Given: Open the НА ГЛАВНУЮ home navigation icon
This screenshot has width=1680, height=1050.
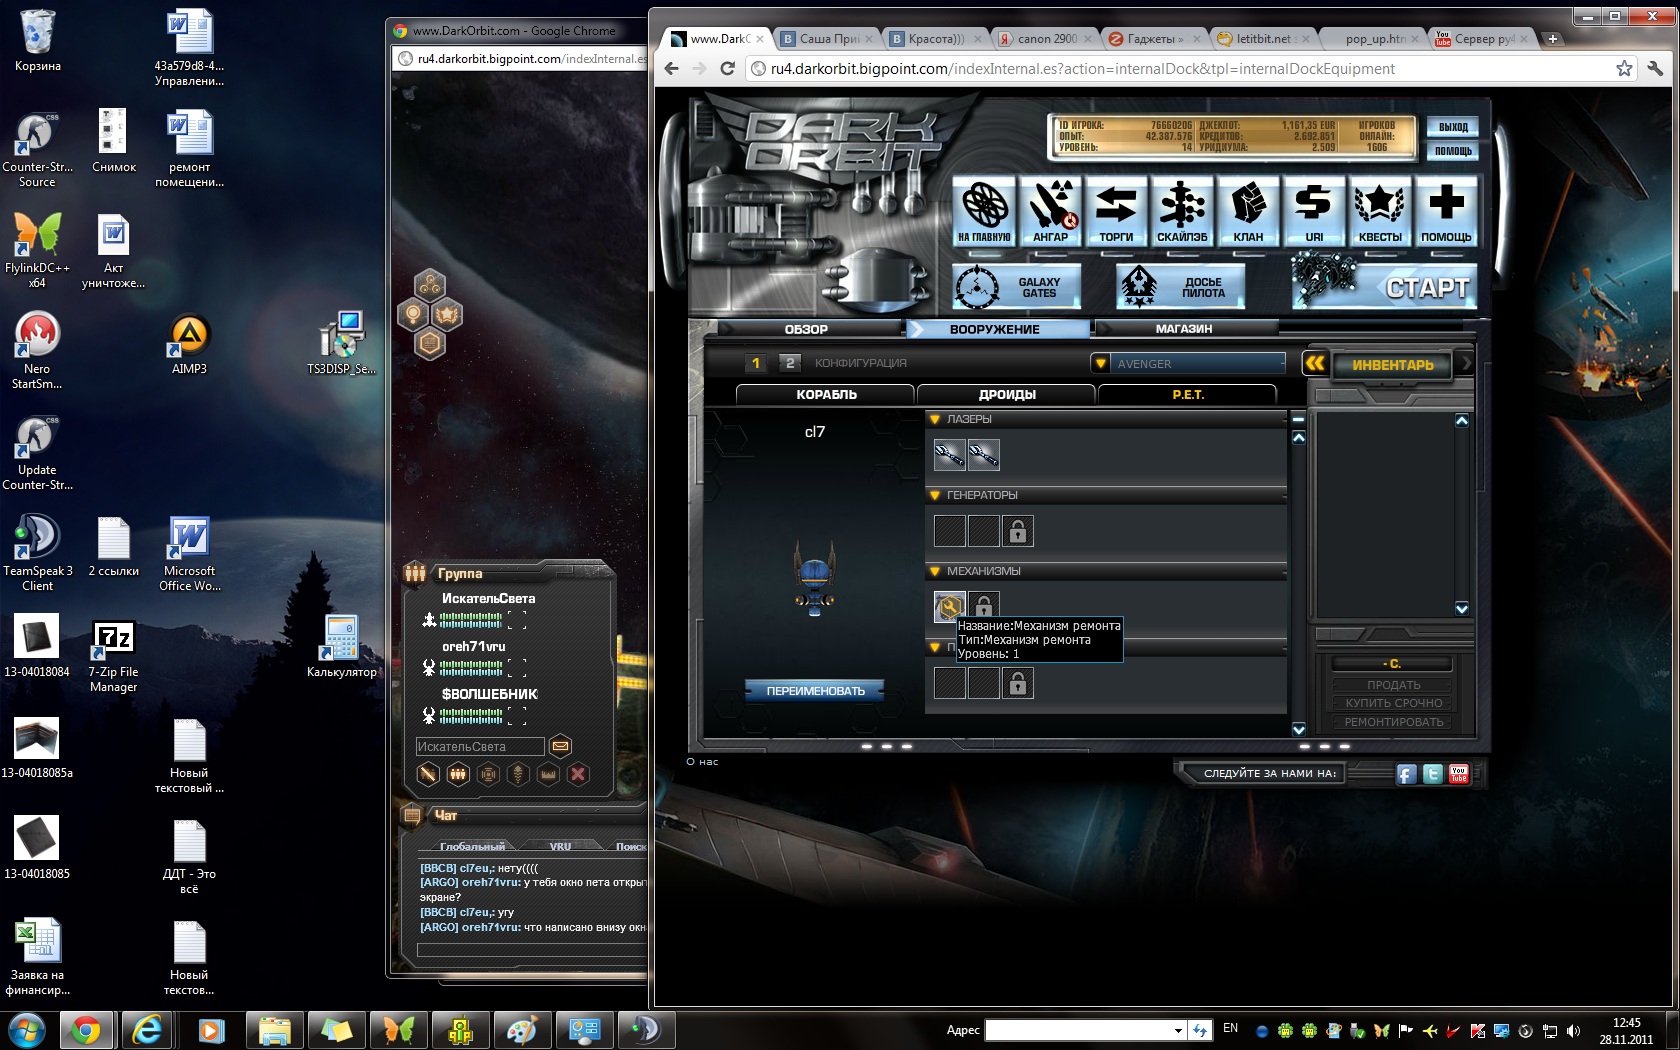Looking at the screenshot, I should click(x=984, y=211).
